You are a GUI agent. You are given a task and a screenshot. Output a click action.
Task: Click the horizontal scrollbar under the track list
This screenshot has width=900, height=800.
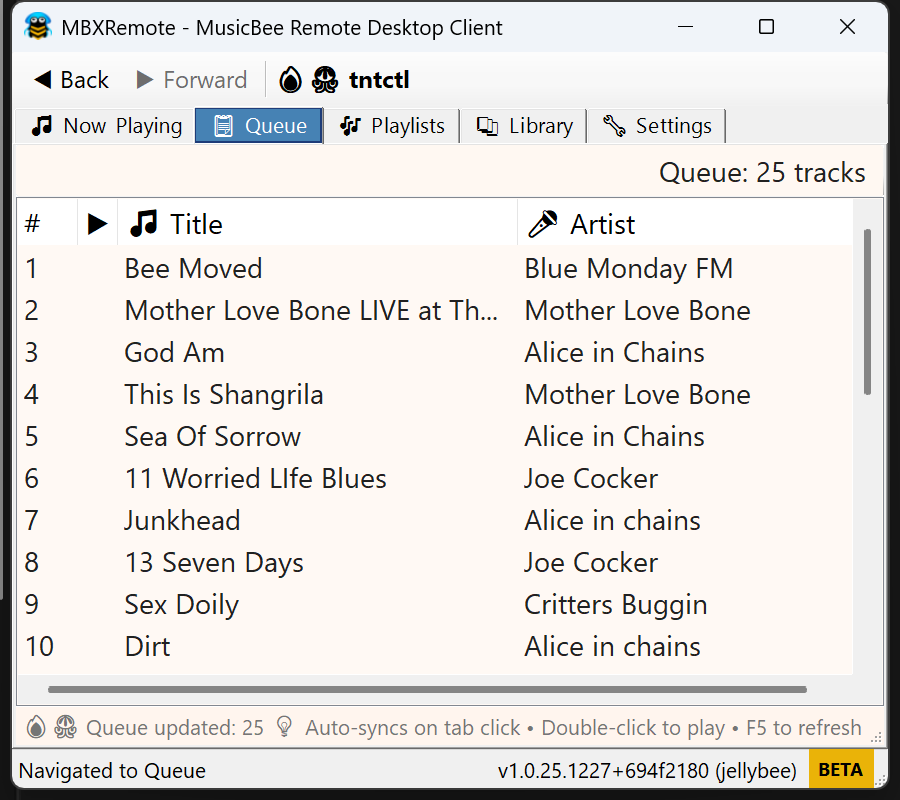click(x=427, y=689)
